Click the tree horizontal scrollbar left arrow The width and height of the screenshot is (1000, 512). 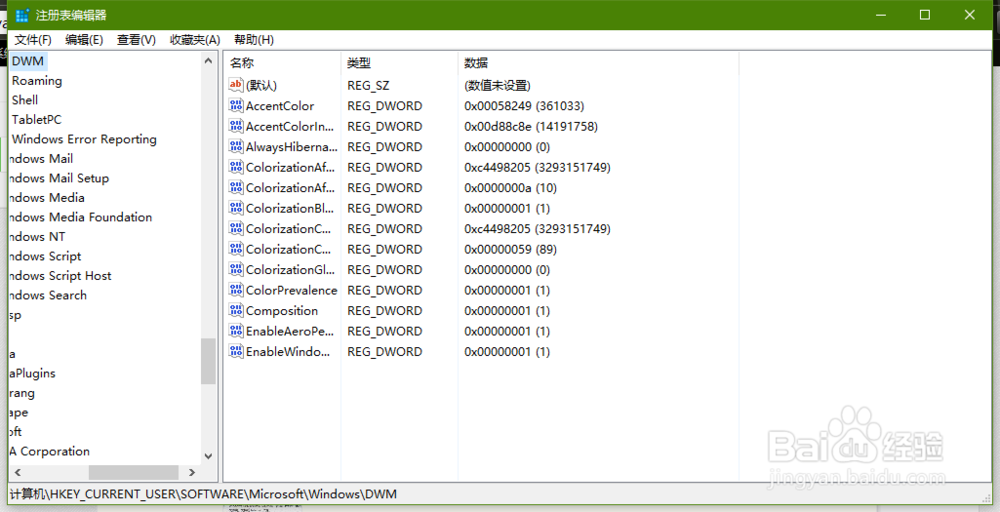tap(18, 472)
